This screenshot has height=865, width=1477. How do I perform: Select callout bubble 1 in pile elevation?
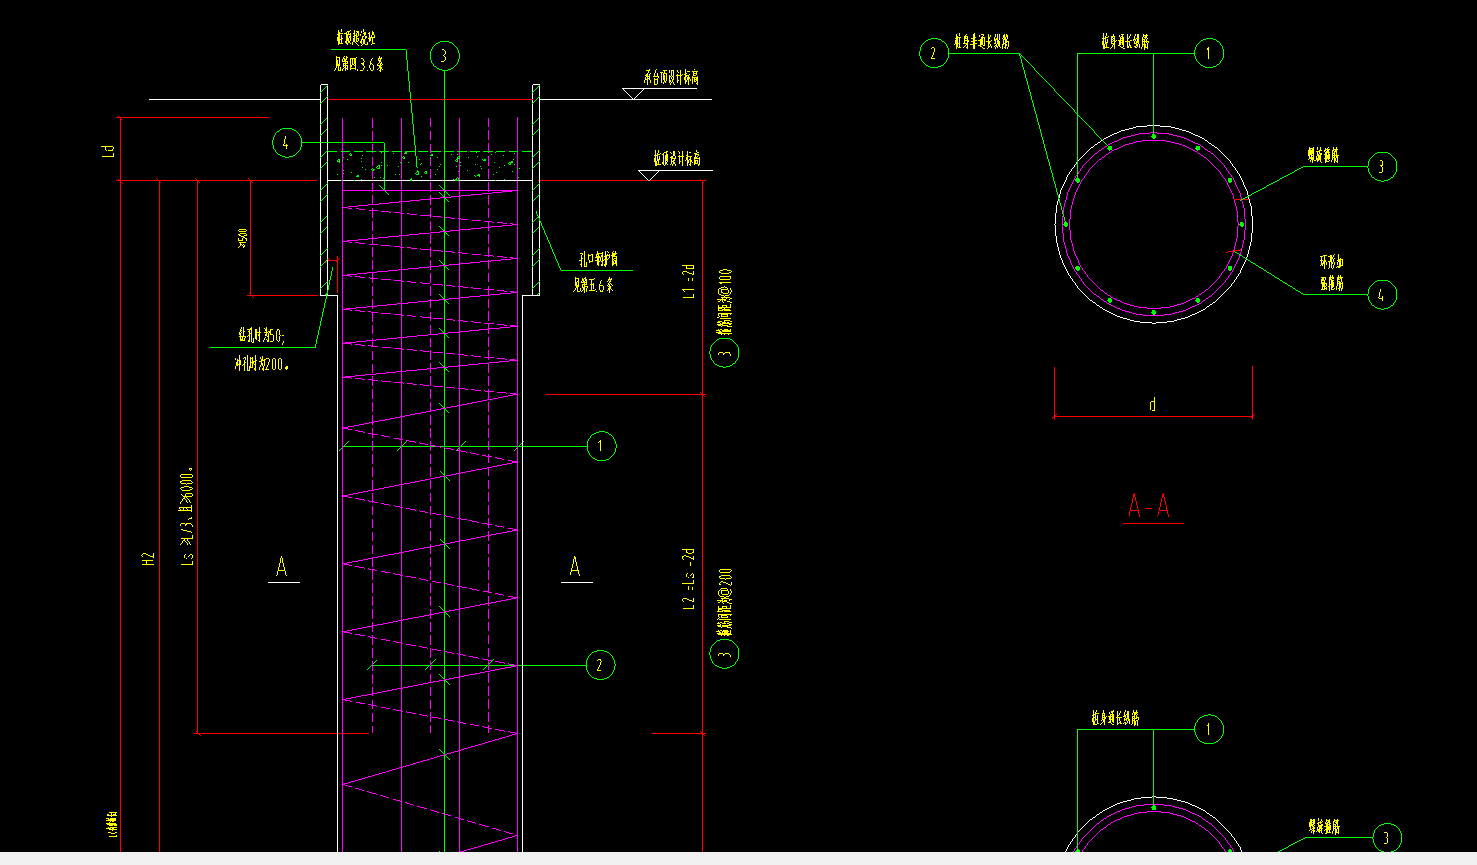(x=601, y=446)
